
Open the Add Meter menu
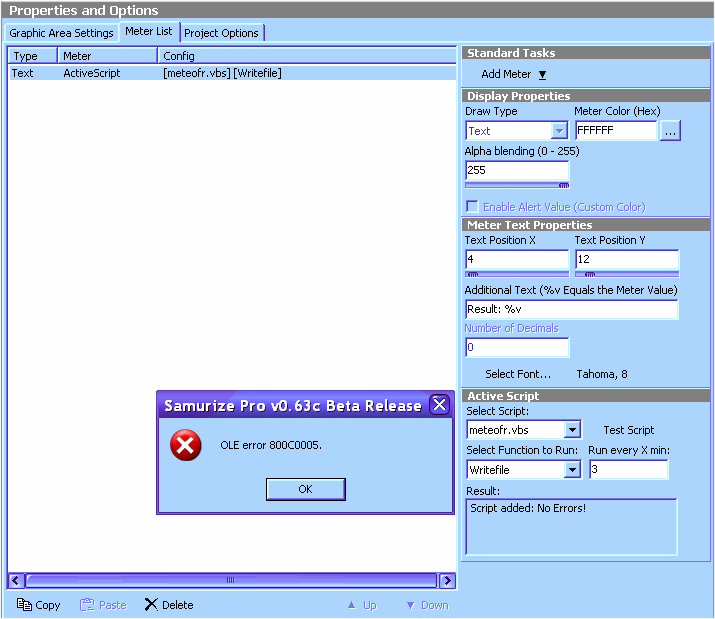pos(514,74)
